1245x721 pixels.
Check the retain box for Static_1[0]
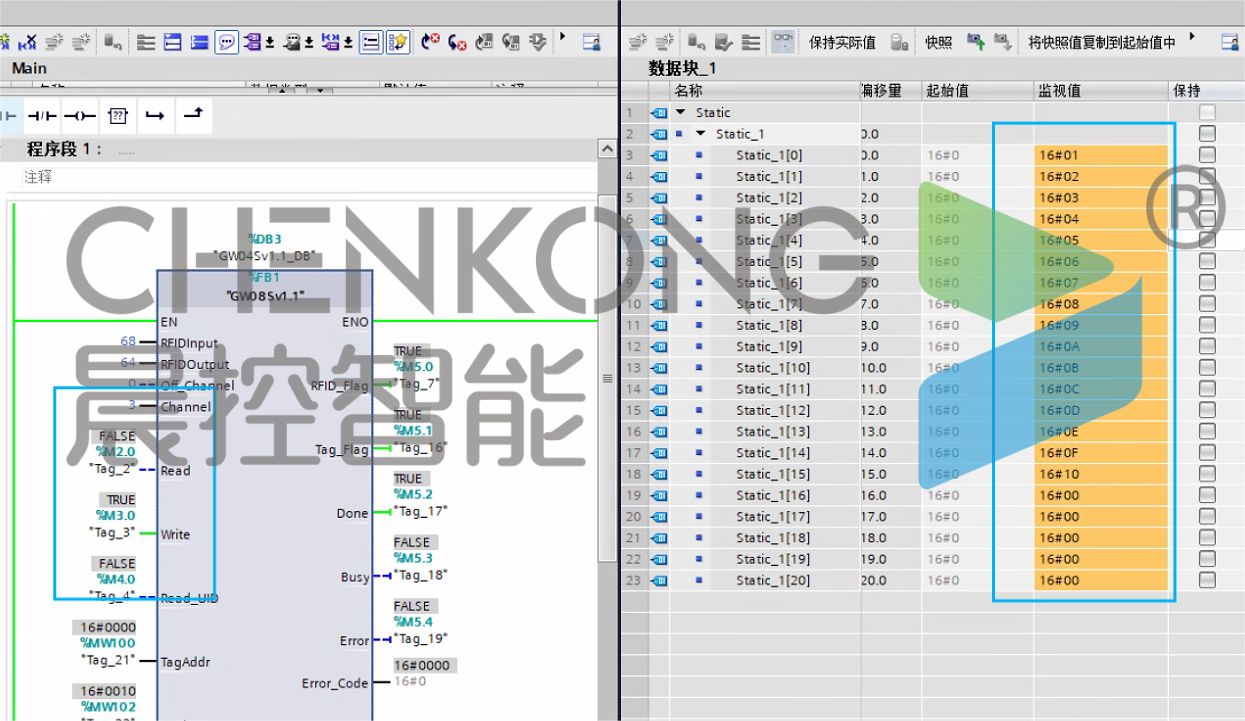[1207, 155]
